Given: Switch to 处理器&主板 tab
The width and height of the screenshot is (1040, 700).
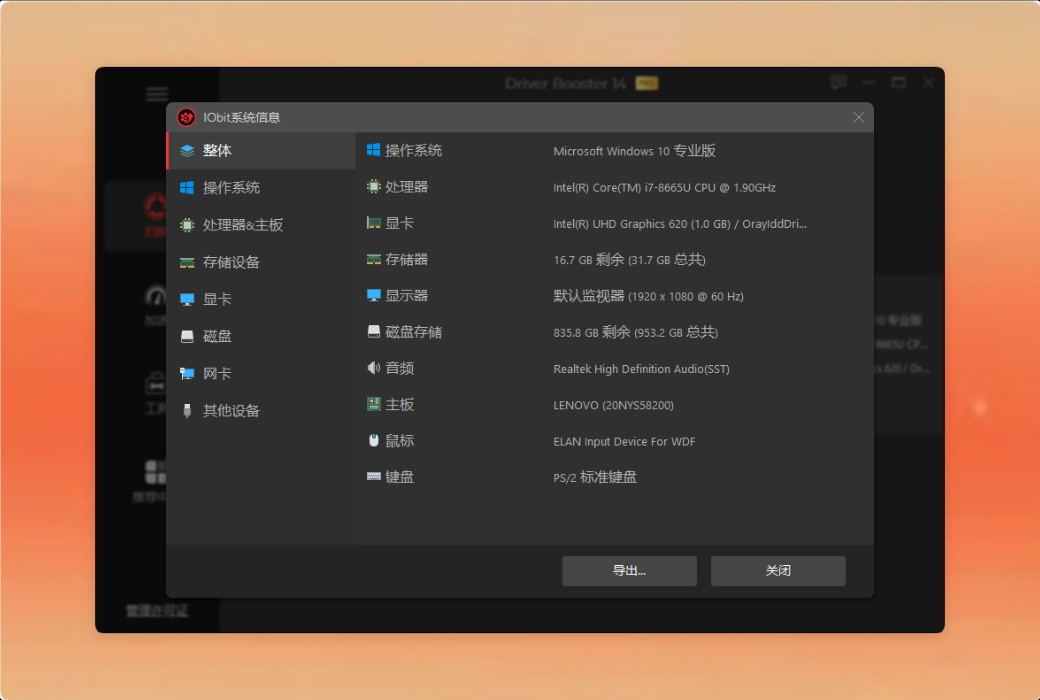Looking at the screenshot, I should (261, 225).
